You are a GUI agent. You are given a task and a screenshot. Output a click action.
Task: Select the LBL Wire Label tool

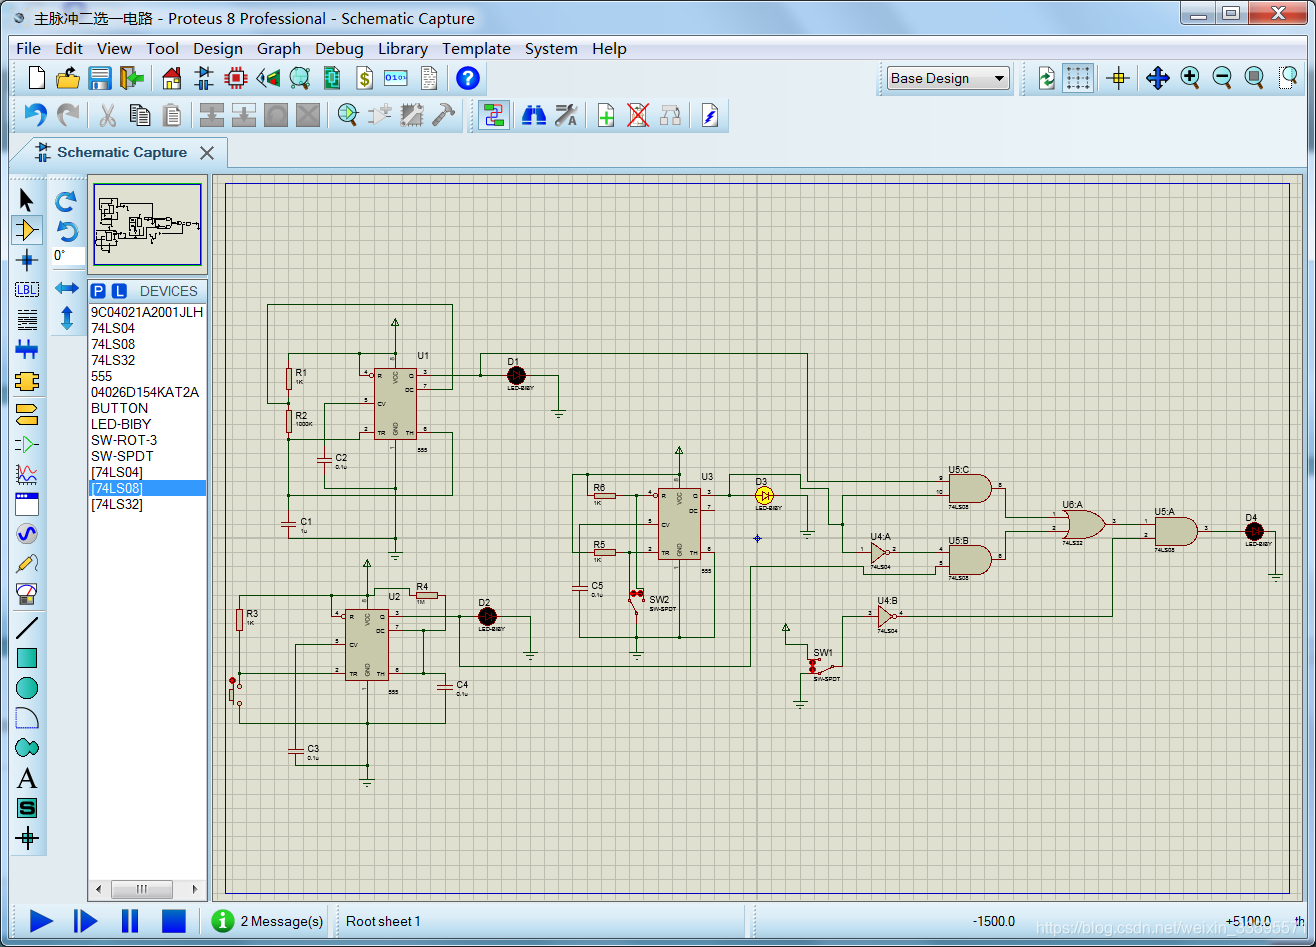click(x=27, y=290)
